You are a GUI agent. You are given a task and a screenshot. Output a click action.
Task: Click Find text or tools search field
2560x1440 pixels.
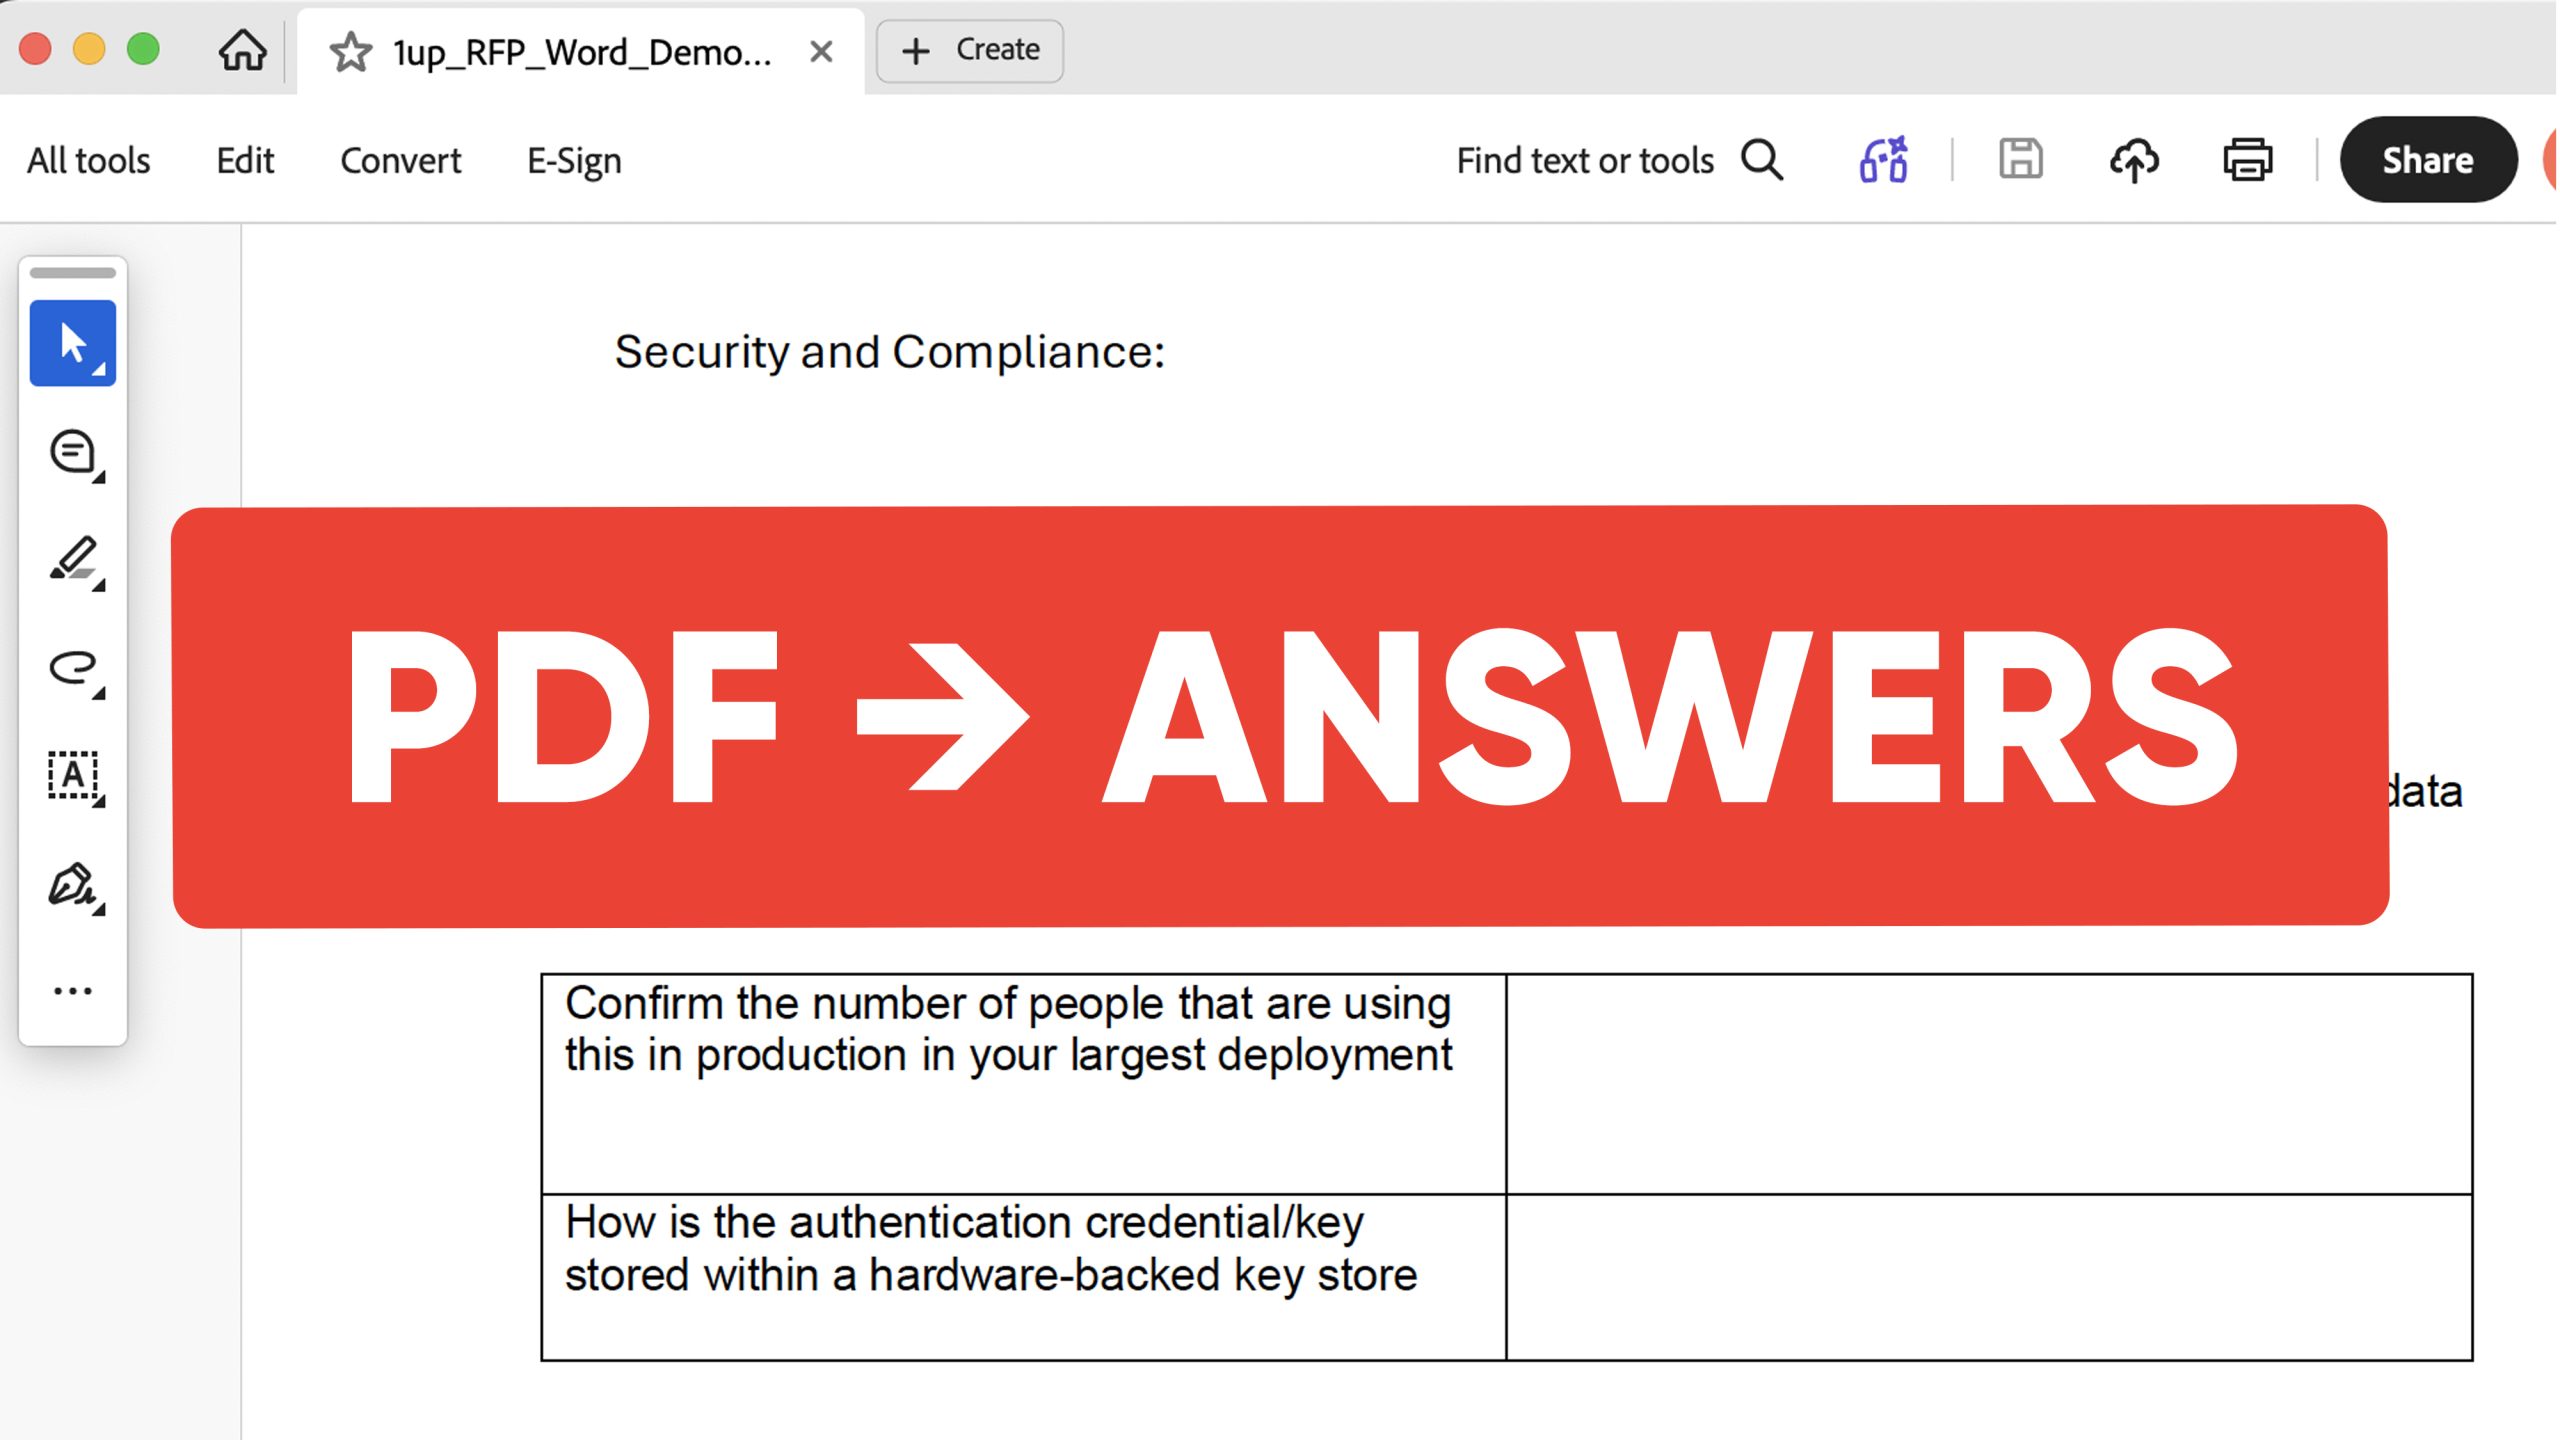point(1585,160)
